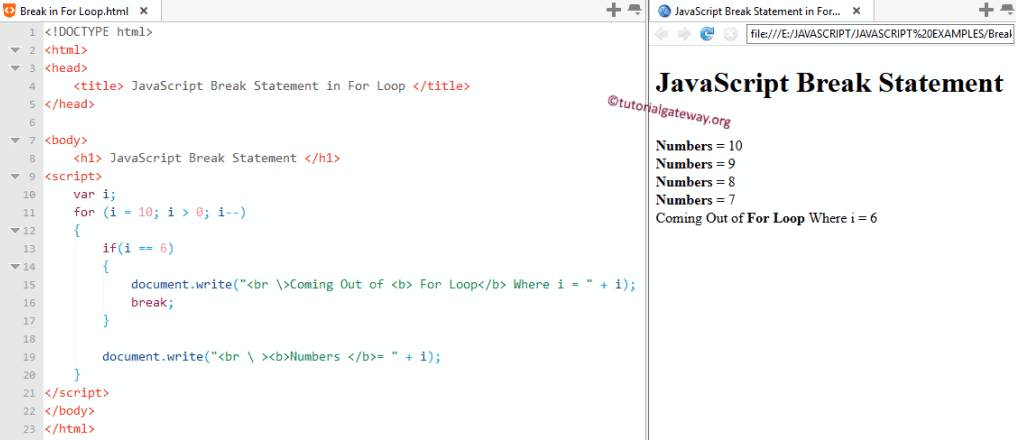Click the "if(i == 6)" condition
The height and width of the screenshot is (440, 1016).
coord(138,248)
